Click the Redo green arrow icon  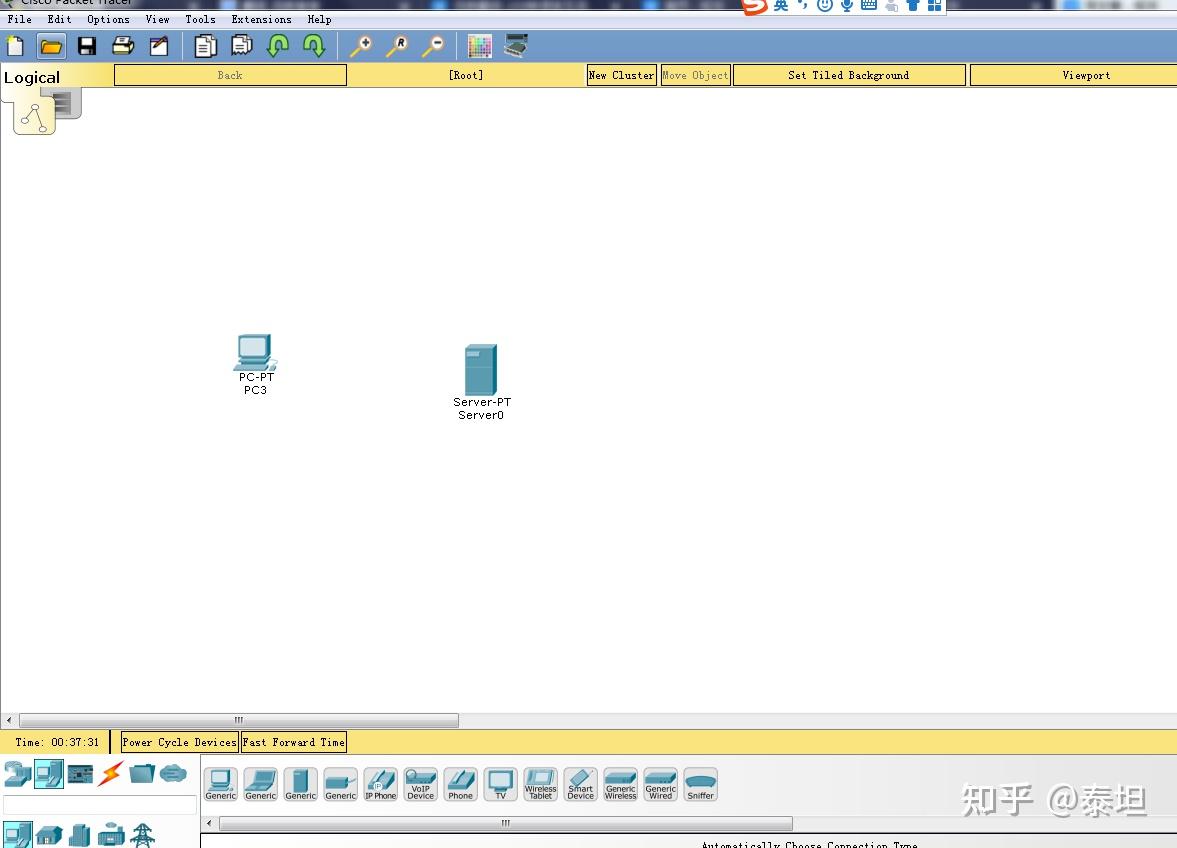click(314, 47)
